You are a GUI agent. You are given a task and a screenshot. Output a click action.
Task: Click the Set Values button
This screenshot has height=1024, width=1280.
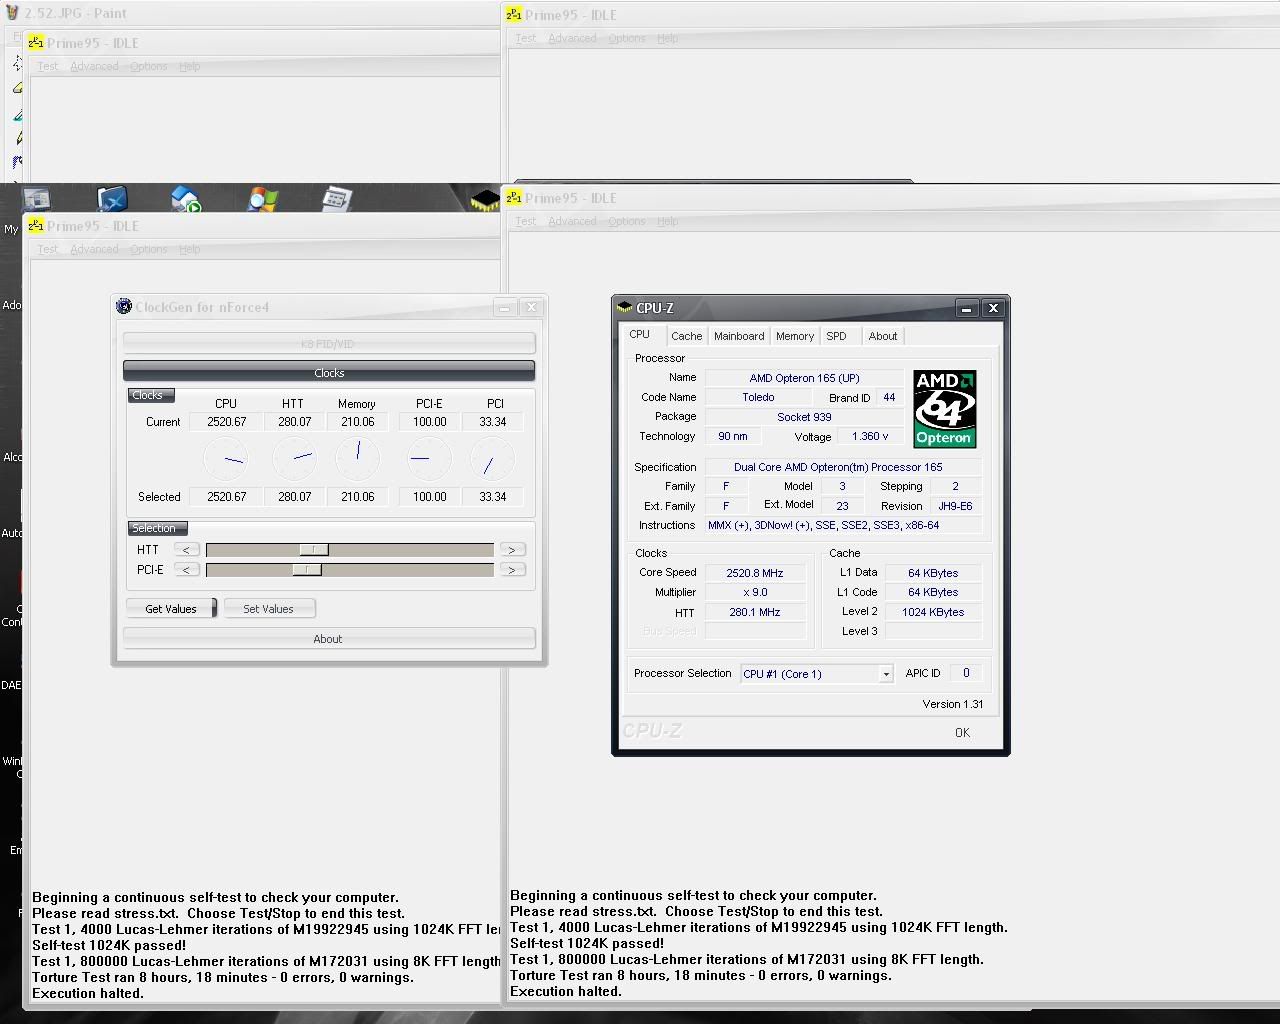(x=269, y=609)
